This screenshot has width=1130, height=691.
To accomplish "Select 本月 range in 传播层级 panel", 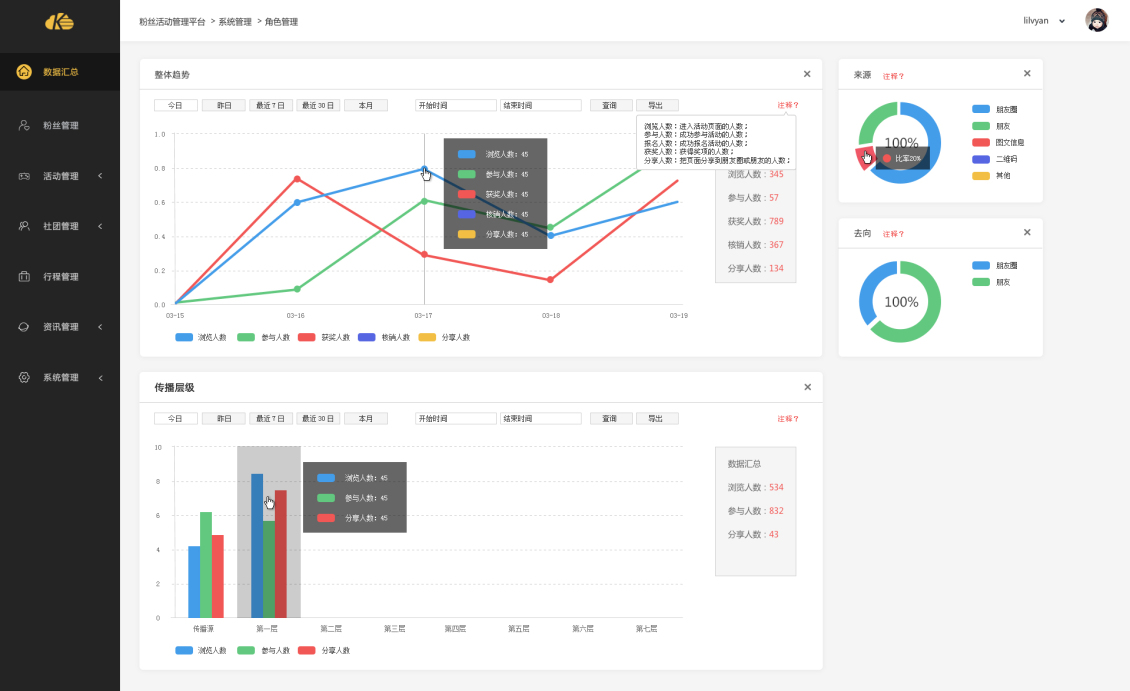I will click(366, 419).
